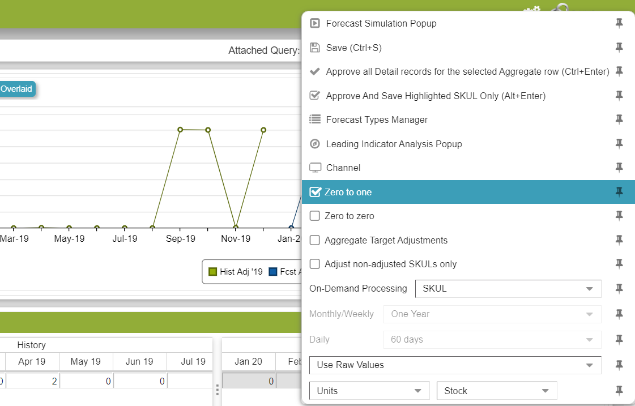
Task: Open the Units dropdown
Action: pyautogui.click(x=369, y=391)
